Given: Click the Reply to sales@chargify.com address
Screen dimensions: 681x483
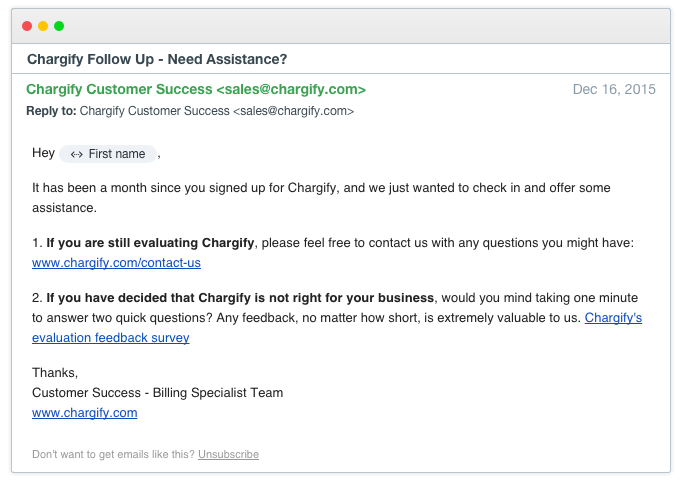Looking at the screenshot, I should (294, 111).
